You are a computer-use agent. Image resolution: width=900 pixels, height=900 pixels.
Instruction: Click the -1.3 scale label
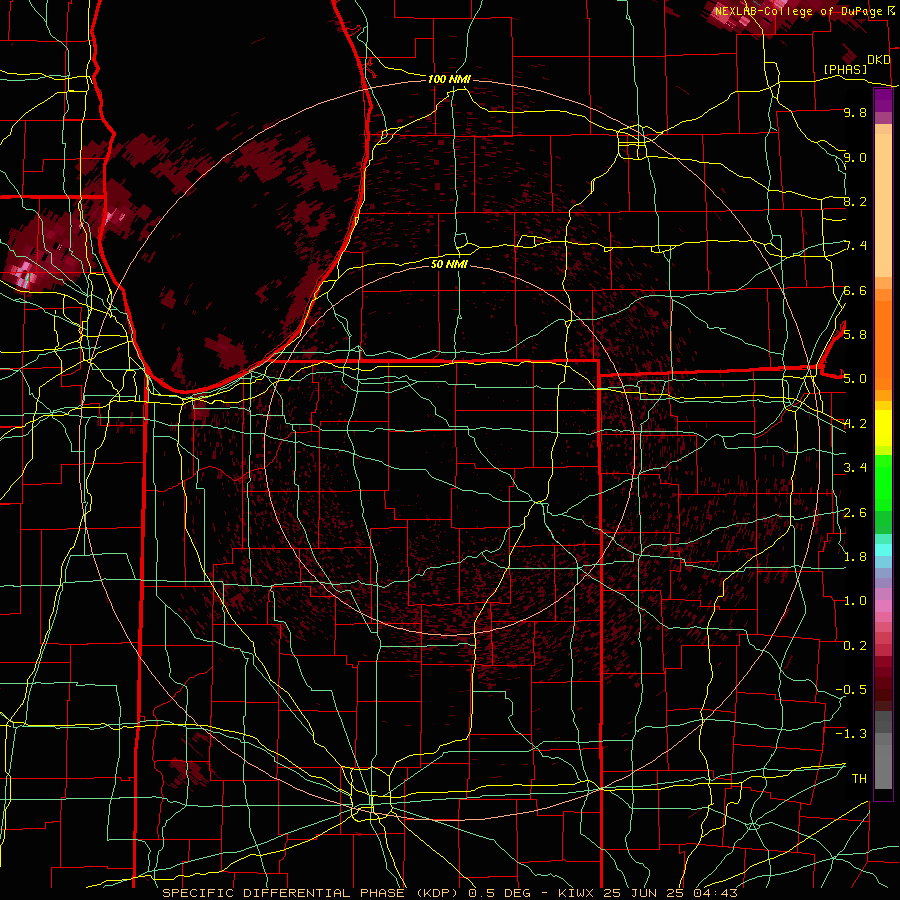click(x=852, y=734)
